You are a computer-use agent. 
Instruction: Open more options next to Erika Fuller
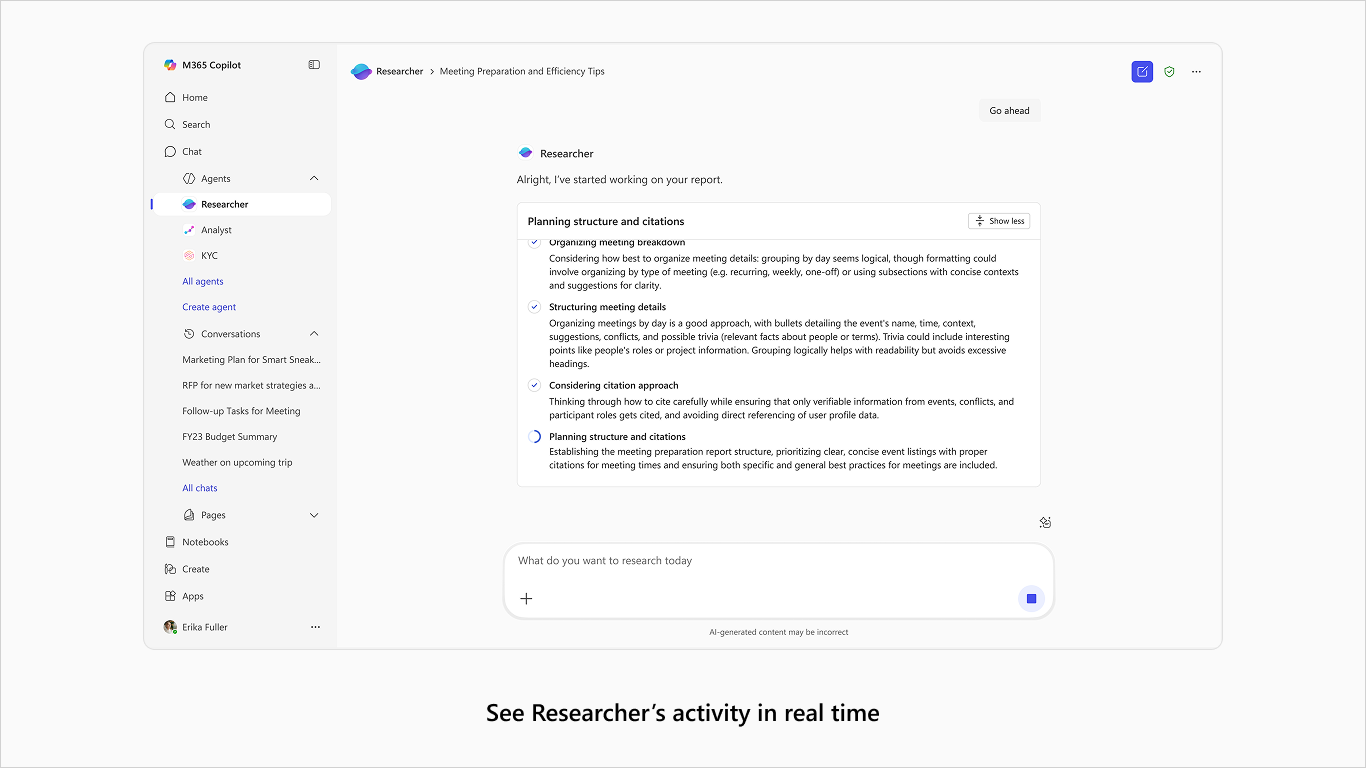coord(315,627)
